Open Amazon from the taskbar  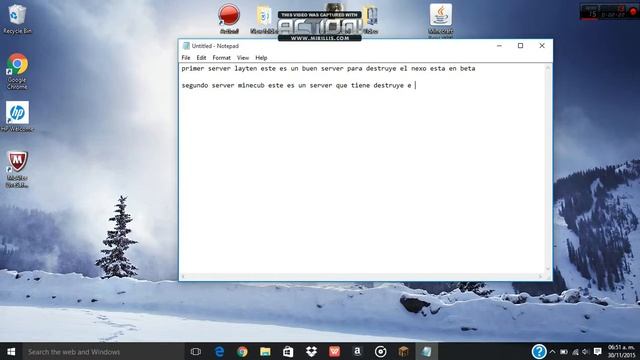pyautogui.click(x=358, y=351)
